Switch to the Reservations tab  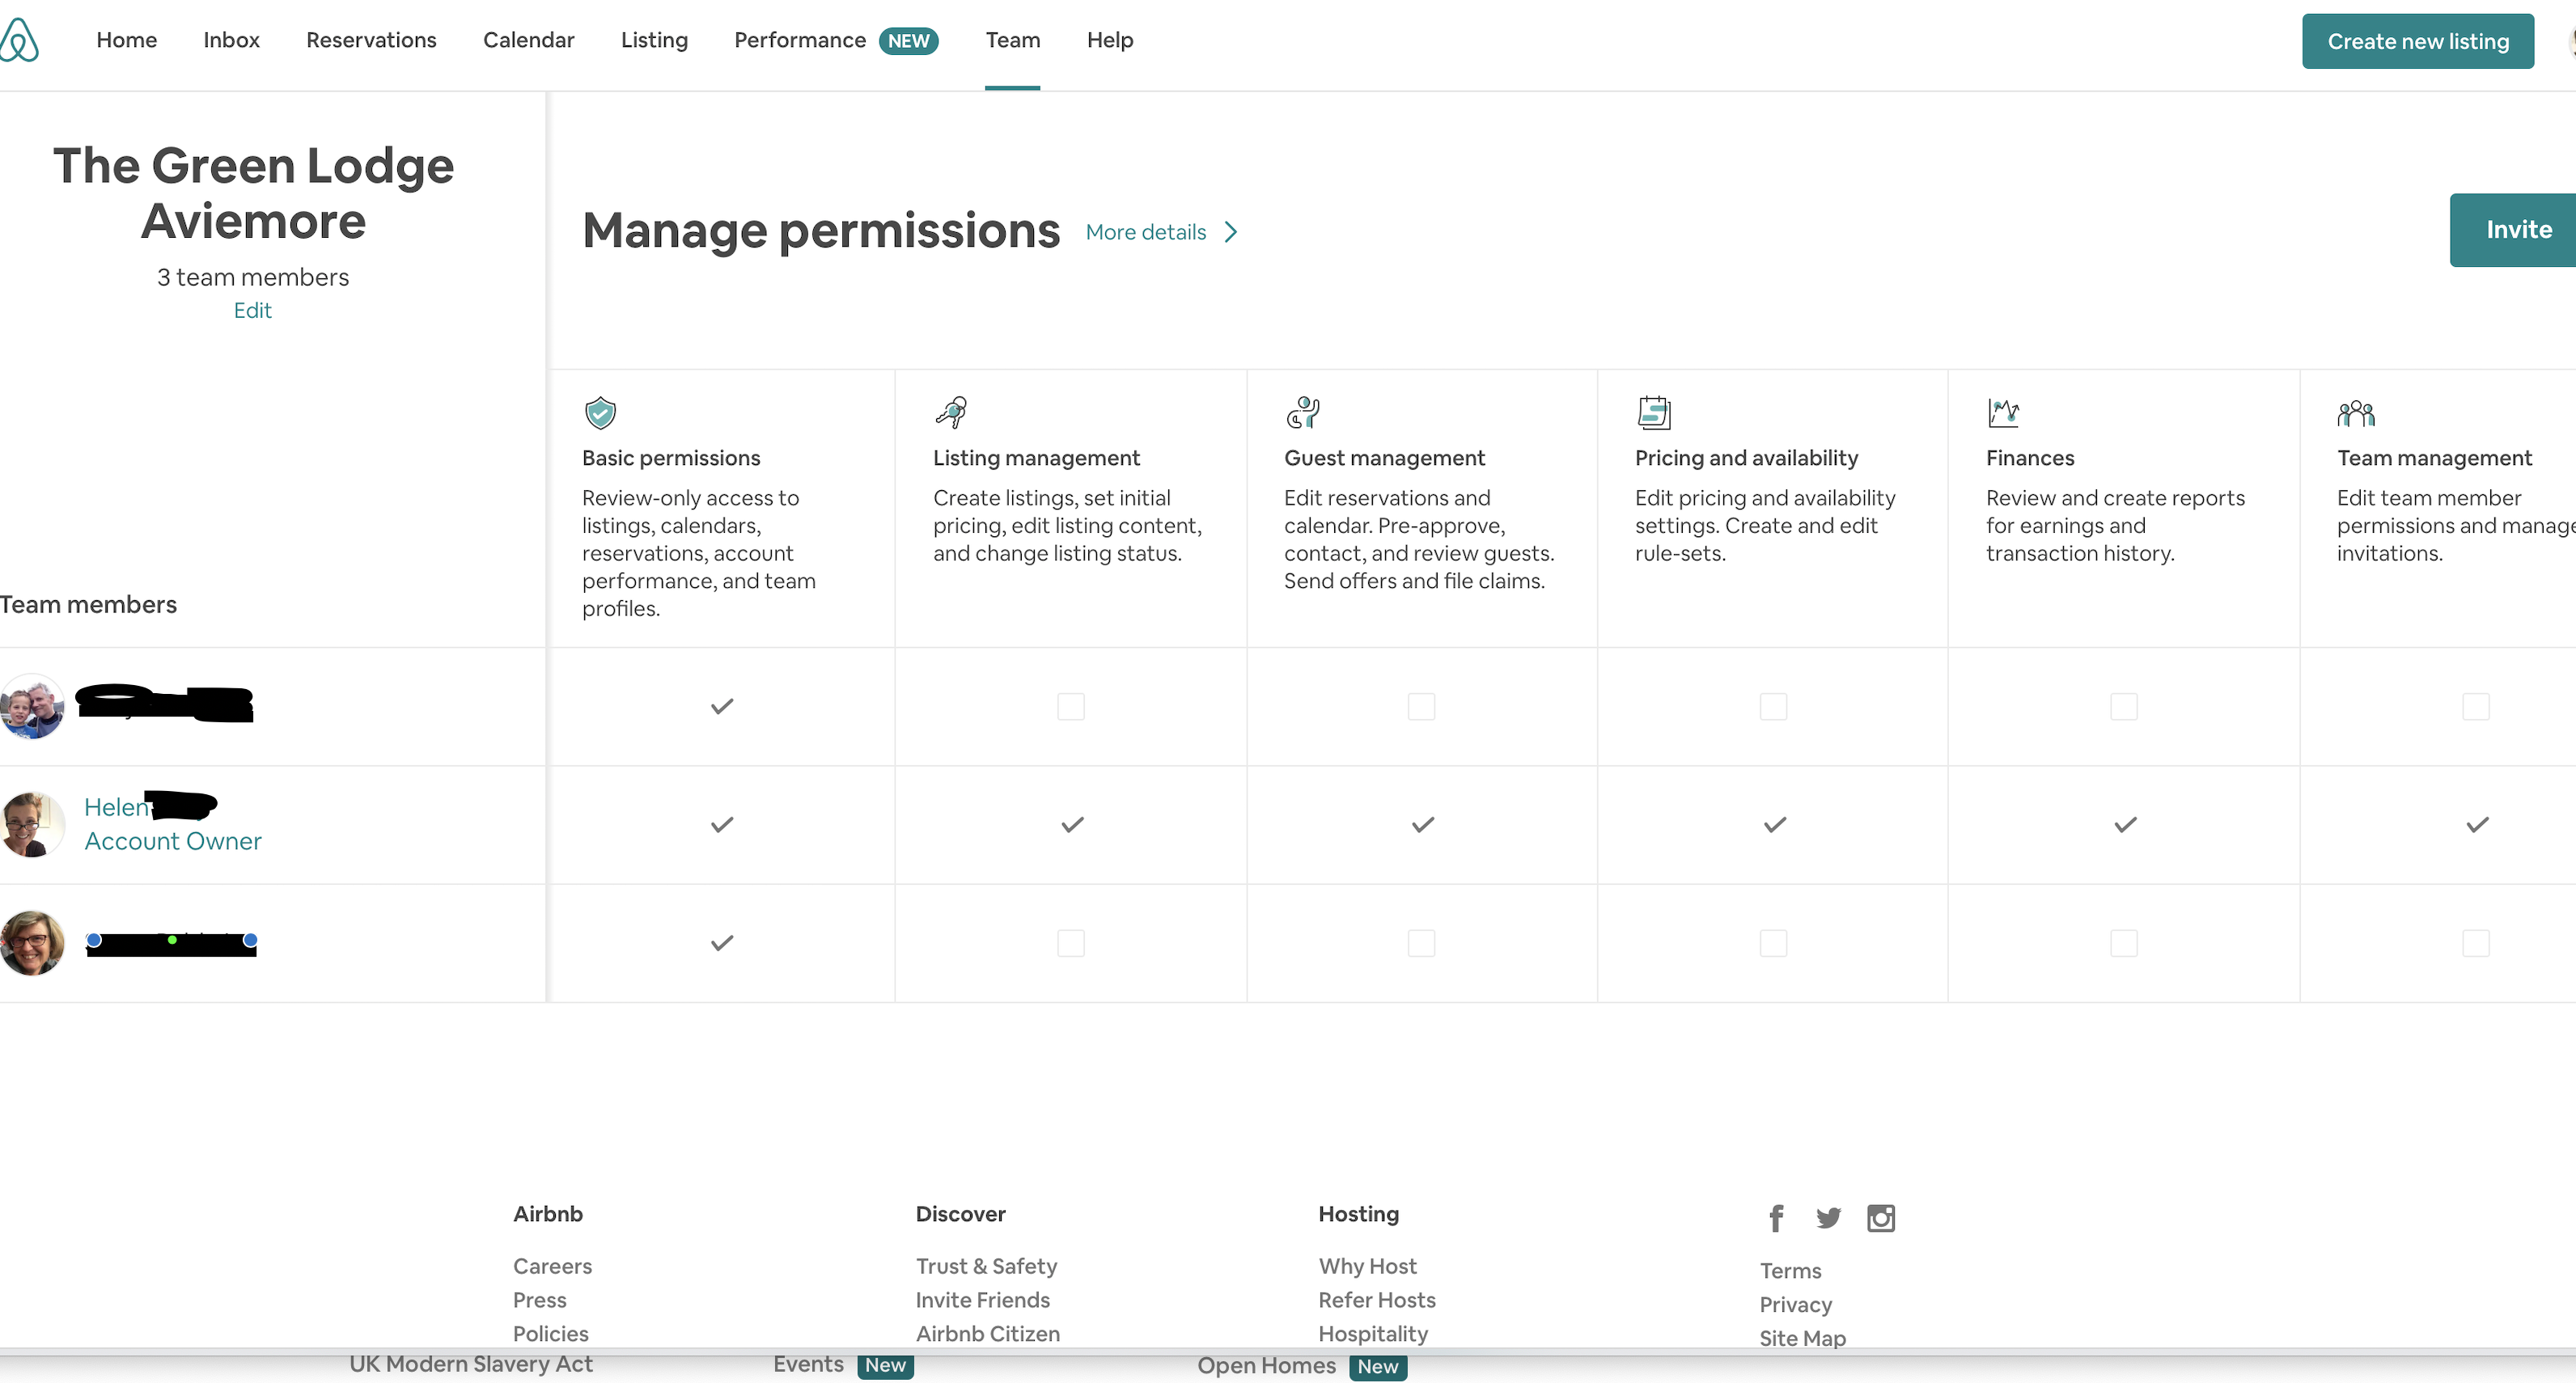[x=371, y=40]
